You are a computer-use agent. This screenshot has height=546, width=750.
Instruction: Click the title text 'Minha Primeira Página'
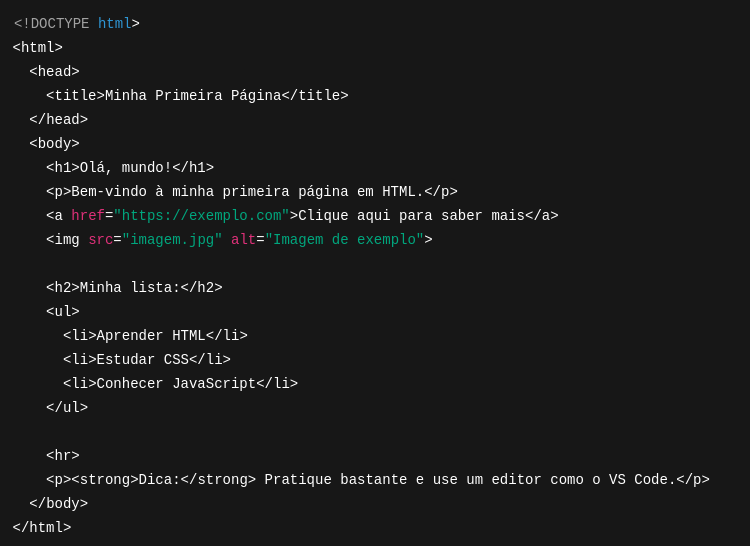tap(193, 96)
